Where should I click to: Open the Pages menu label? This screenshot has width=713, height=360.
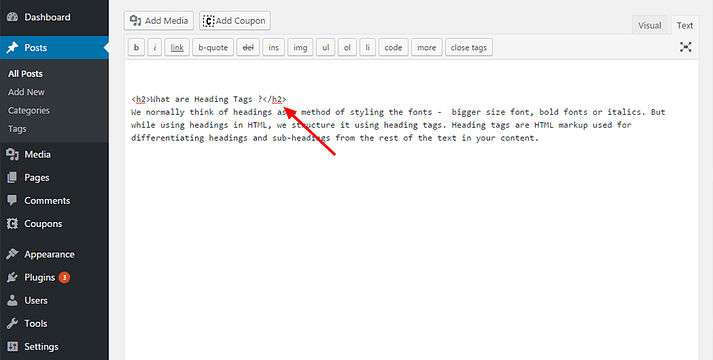(36, 178)
